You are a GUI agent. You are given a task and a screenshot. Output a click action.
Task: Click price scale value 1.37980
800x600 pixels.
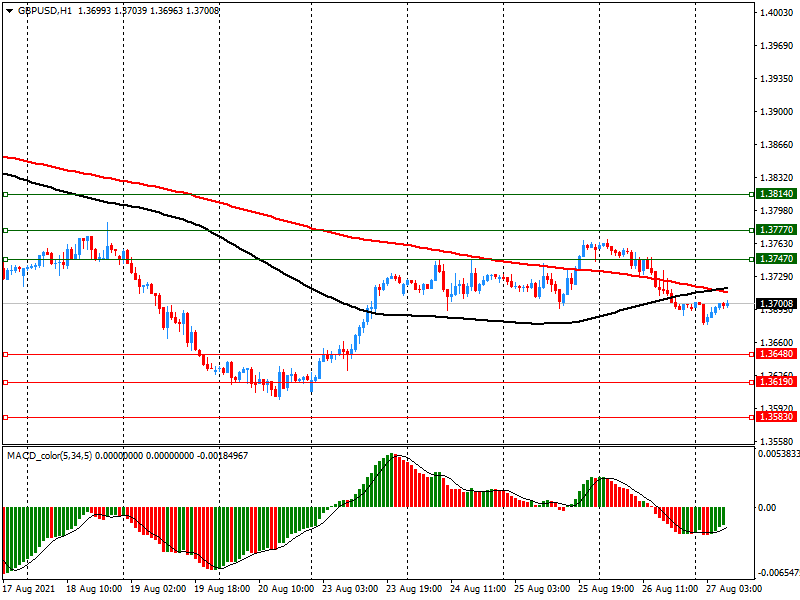[777, 211]
